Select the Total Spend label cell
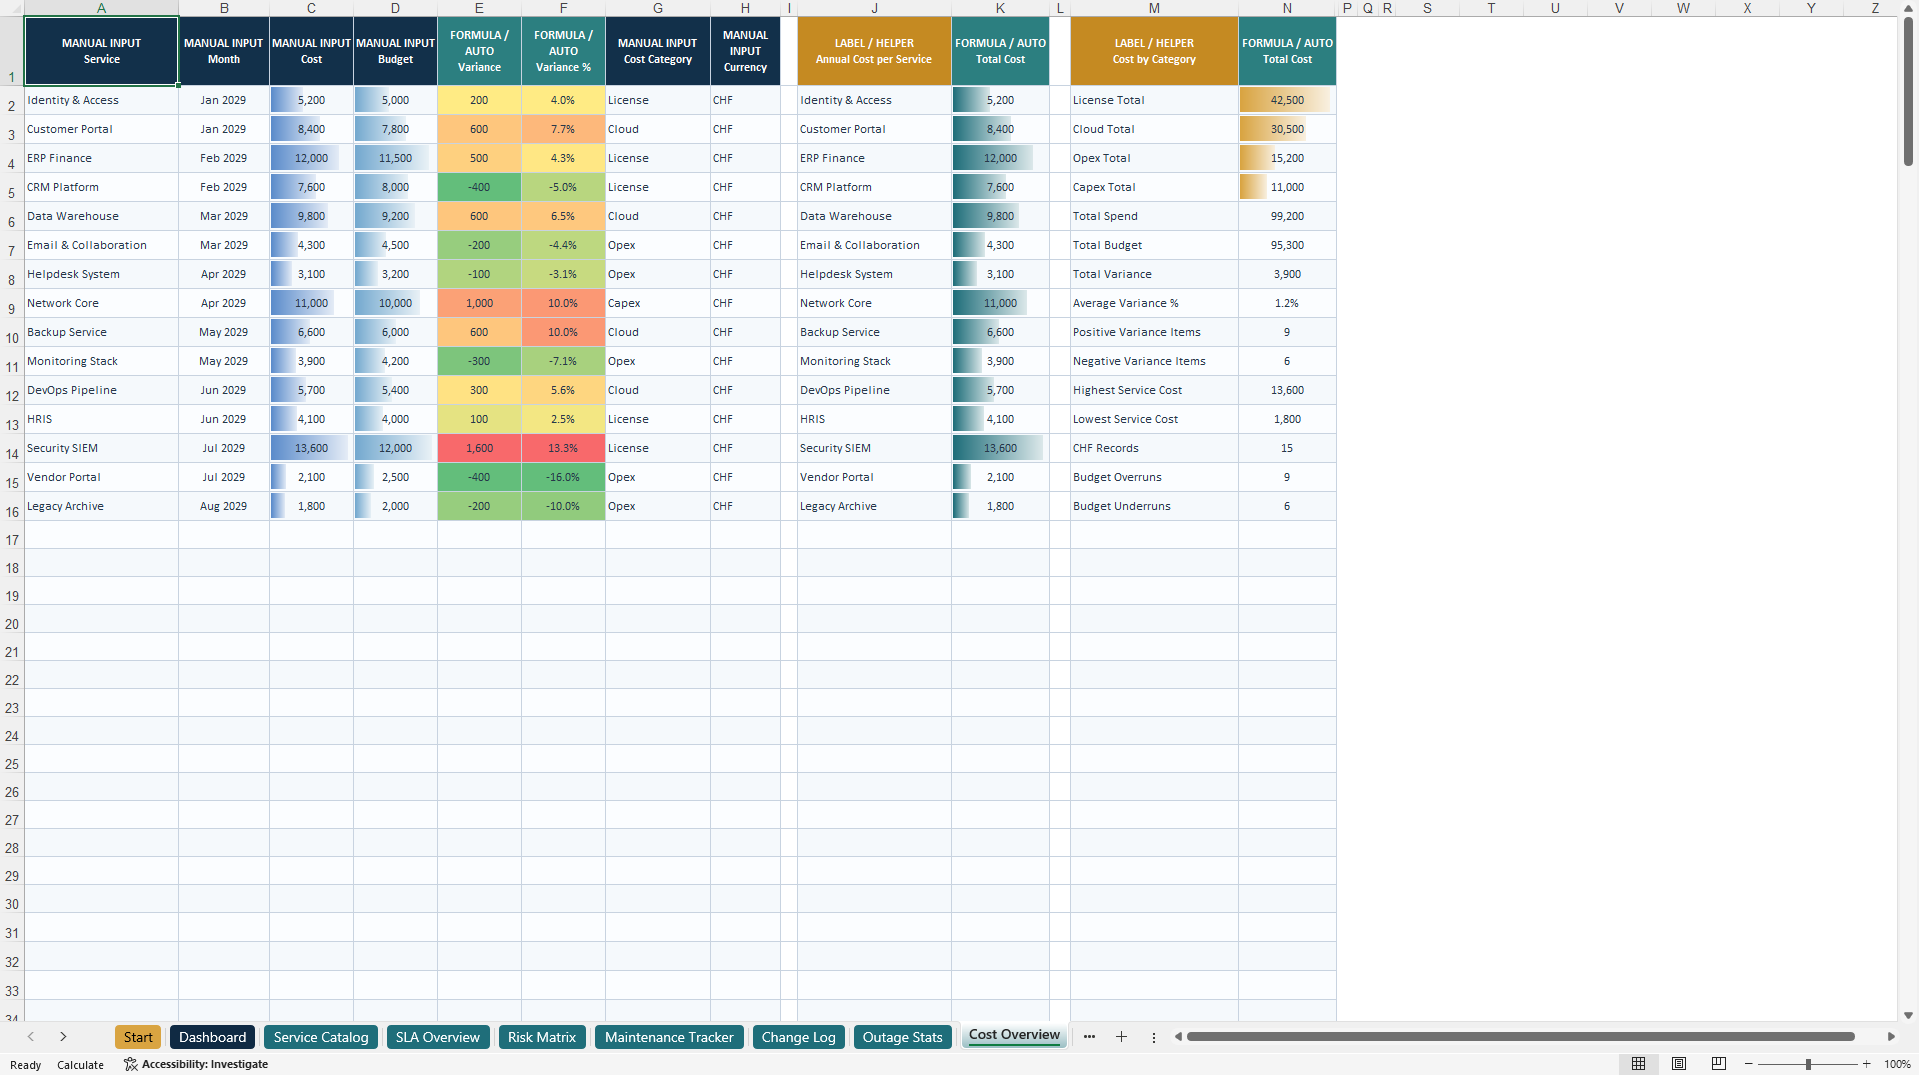Viewport: 1919px width, 1075px height. click(1154, 216)
